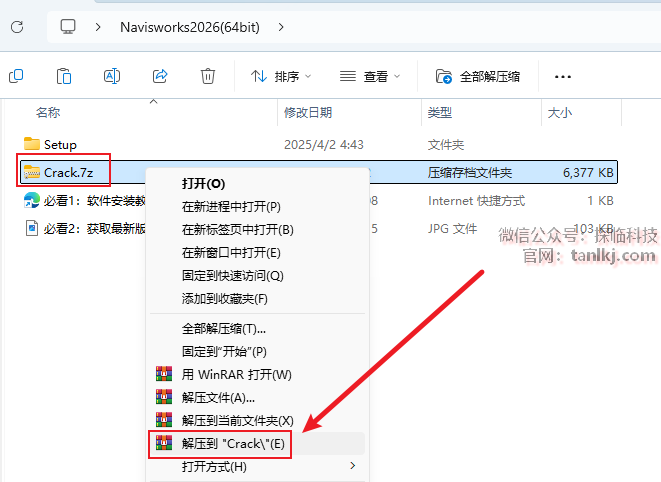Click the Paste toolbar icon
This screenshot has height=482, width=661.
click(x=64, y=76)
